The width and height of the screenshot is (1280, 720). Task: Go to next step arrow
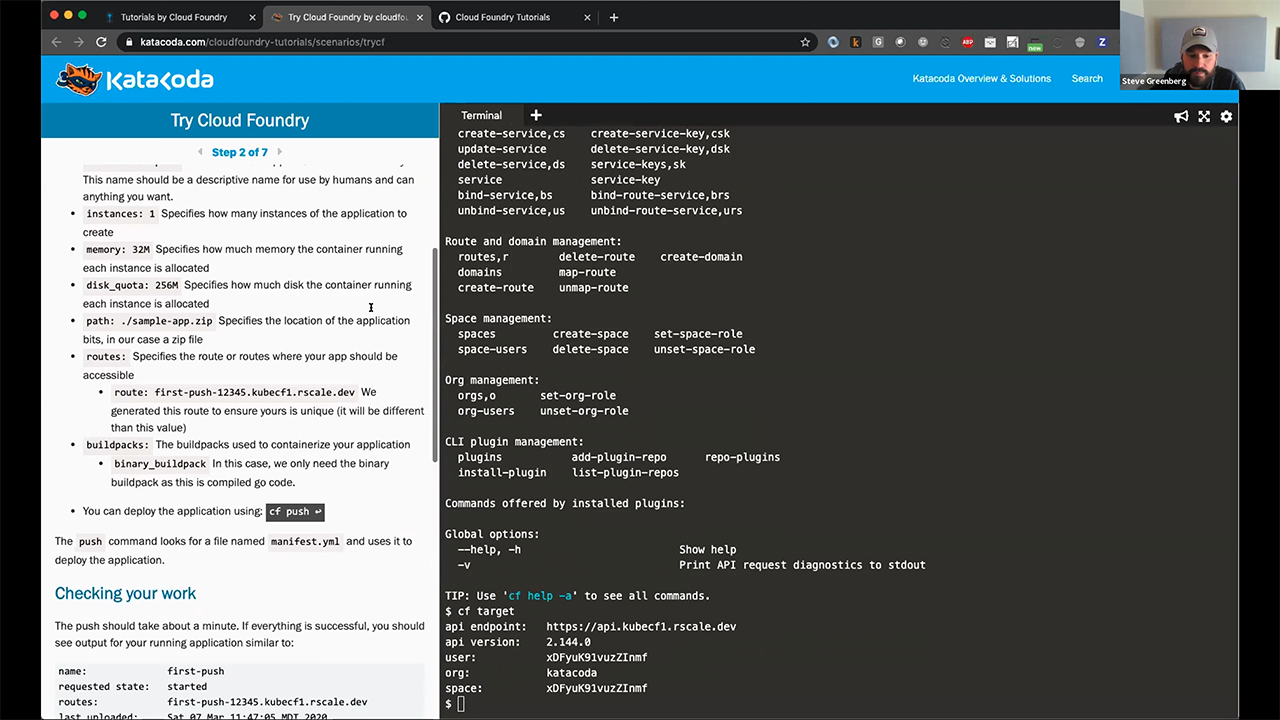tap(279, 152)
